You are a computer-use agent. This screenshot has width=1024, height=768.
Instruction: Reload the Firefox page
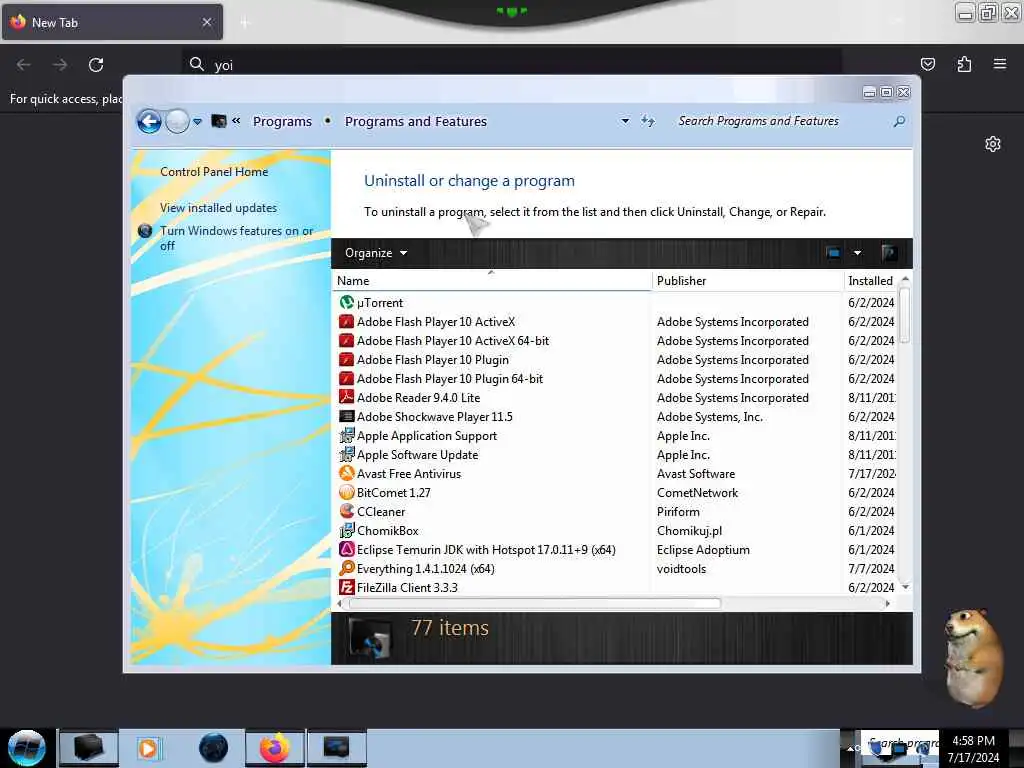click(x=96, y=65)
